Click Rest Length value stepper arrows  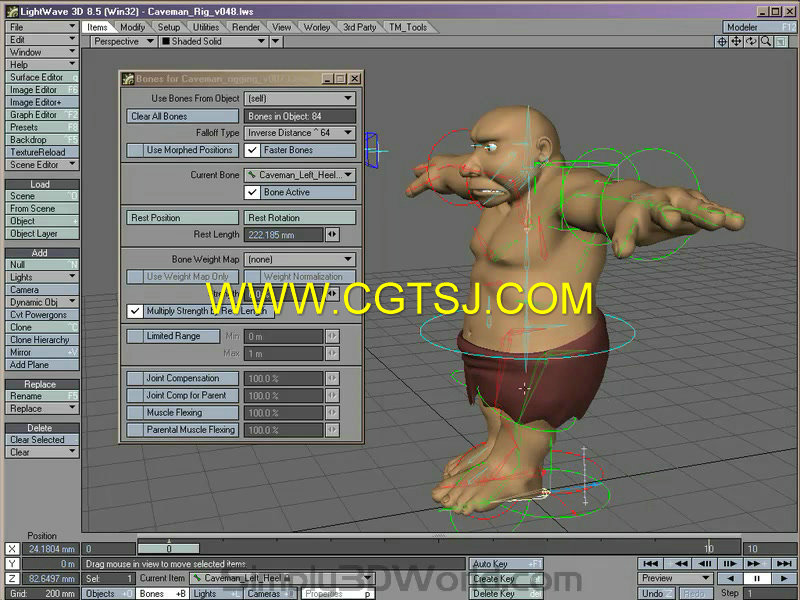pos(332,235)
